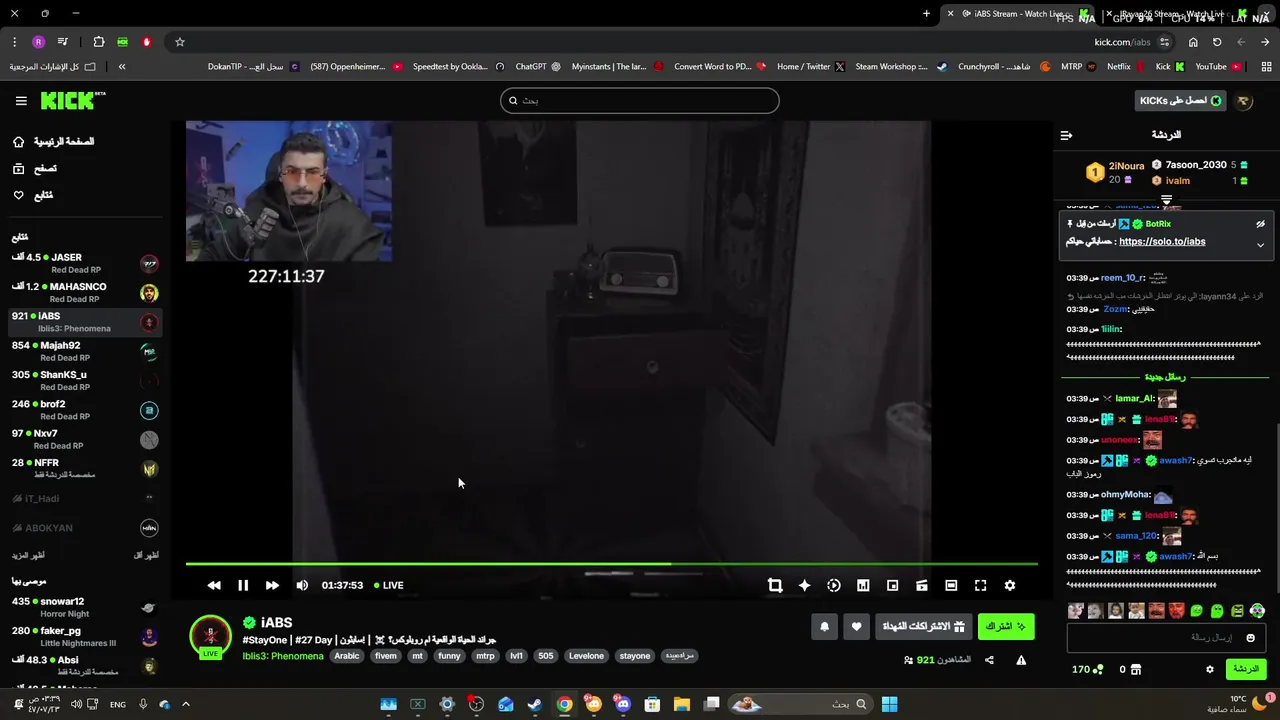Open MAHASNCO channel in sidebar
The height and width of the screenshot is (720, 1280).
tap(84, 293)
